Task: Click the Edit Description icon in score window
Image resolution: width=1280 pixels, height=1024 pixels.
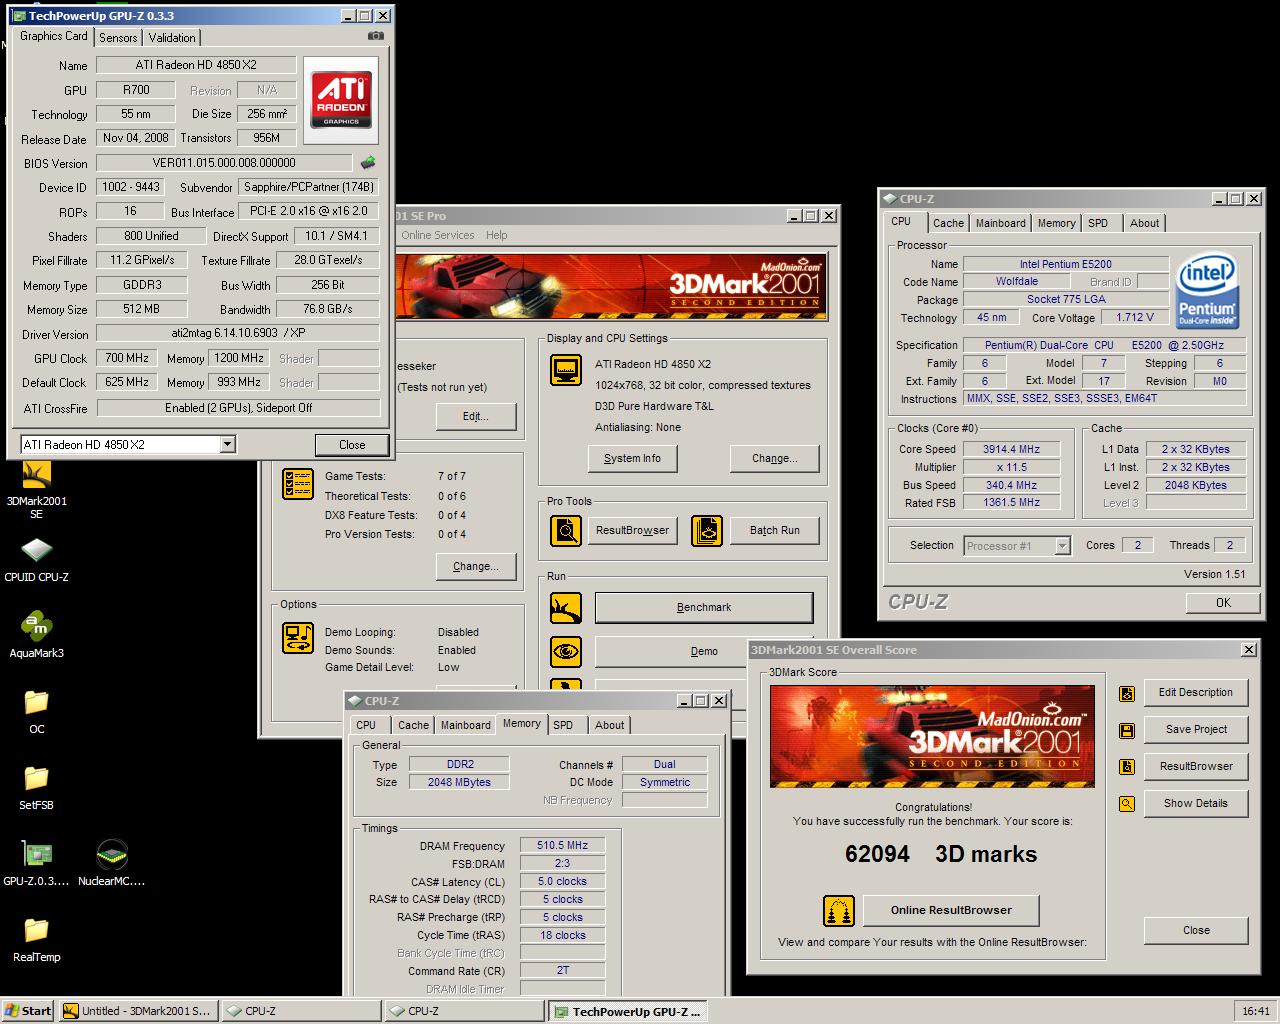Action: (1127, 693)
